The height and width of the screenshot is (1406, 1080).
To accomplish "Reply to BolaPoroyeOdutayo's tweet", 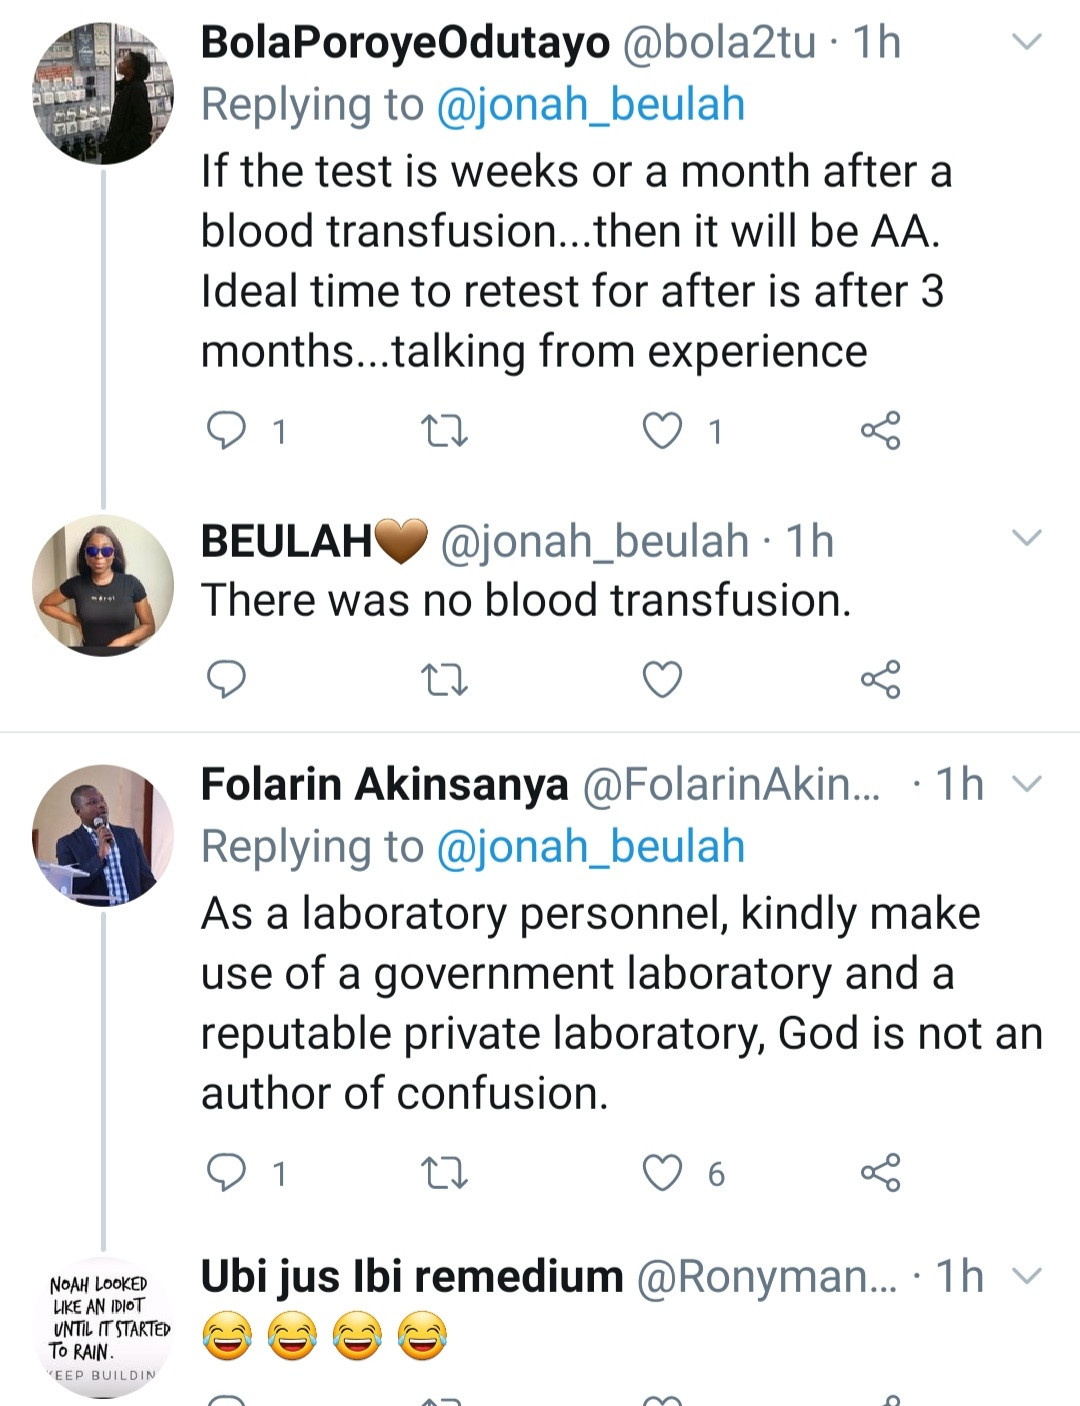I will click(226, 431).
